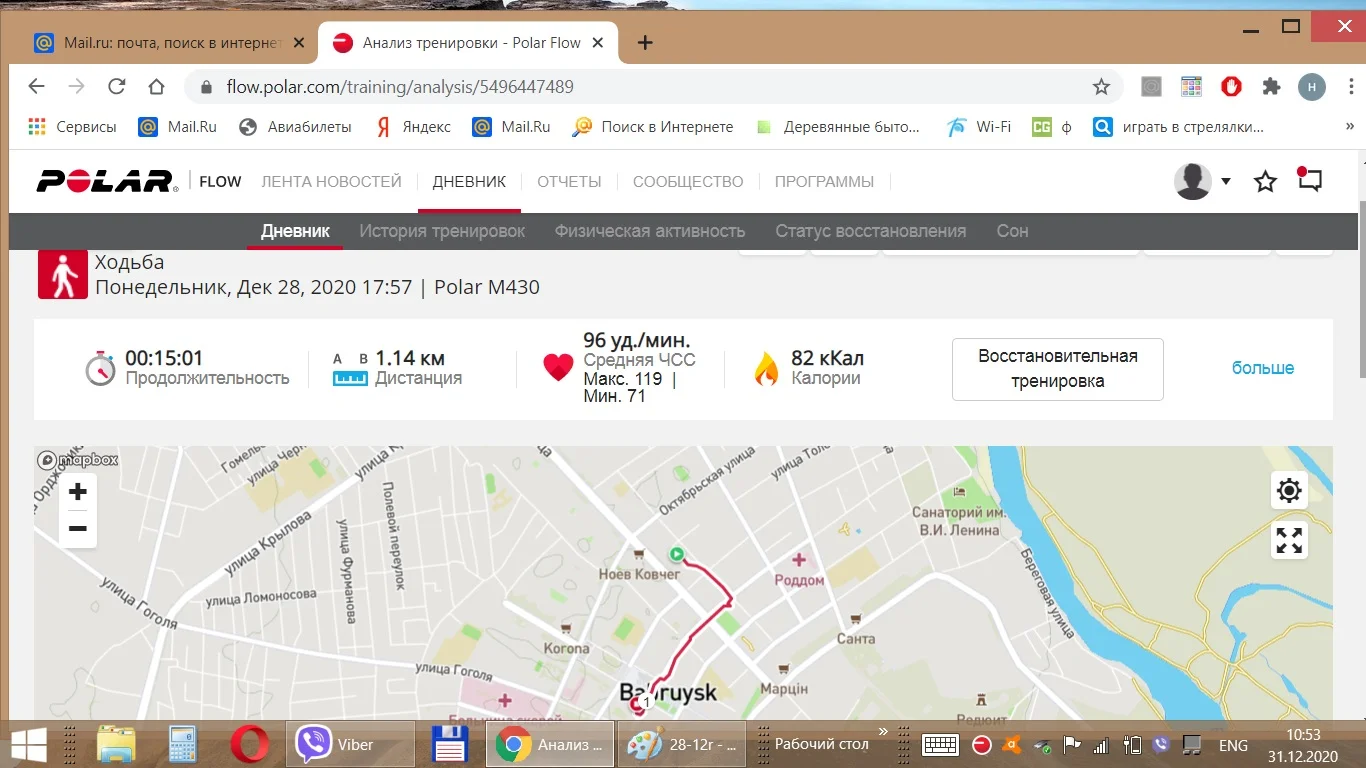1366x768 pixels.
Task: Open a new browser tab
Action: pyautogui.click(x=645, y=43)
